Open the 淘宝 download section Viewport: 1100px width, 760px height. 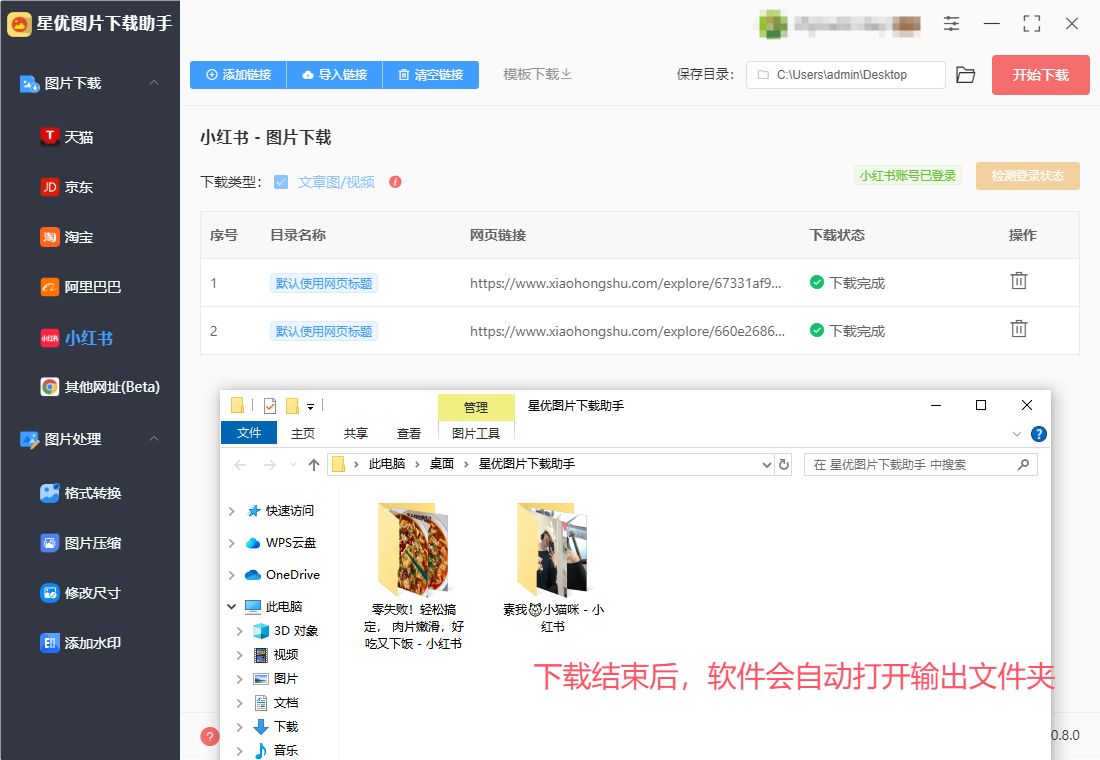tap(67, 237)
